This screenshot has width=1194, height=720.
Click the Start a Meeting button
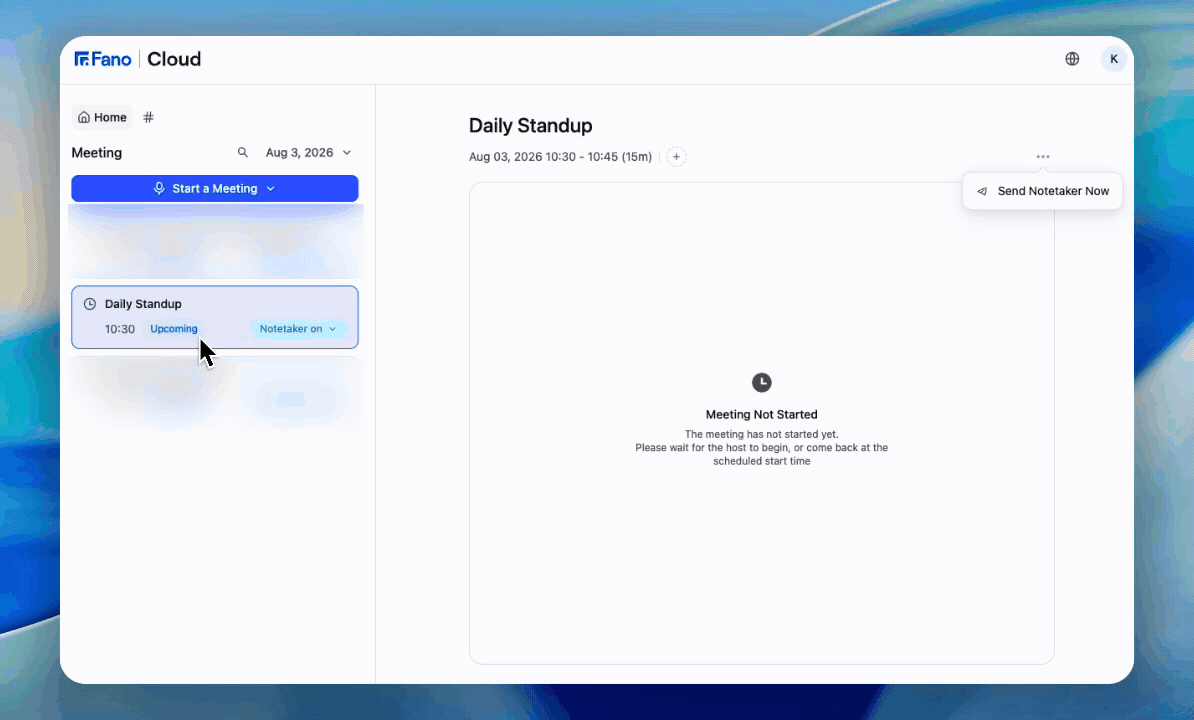pyautogui.click(x=215, y=189)
